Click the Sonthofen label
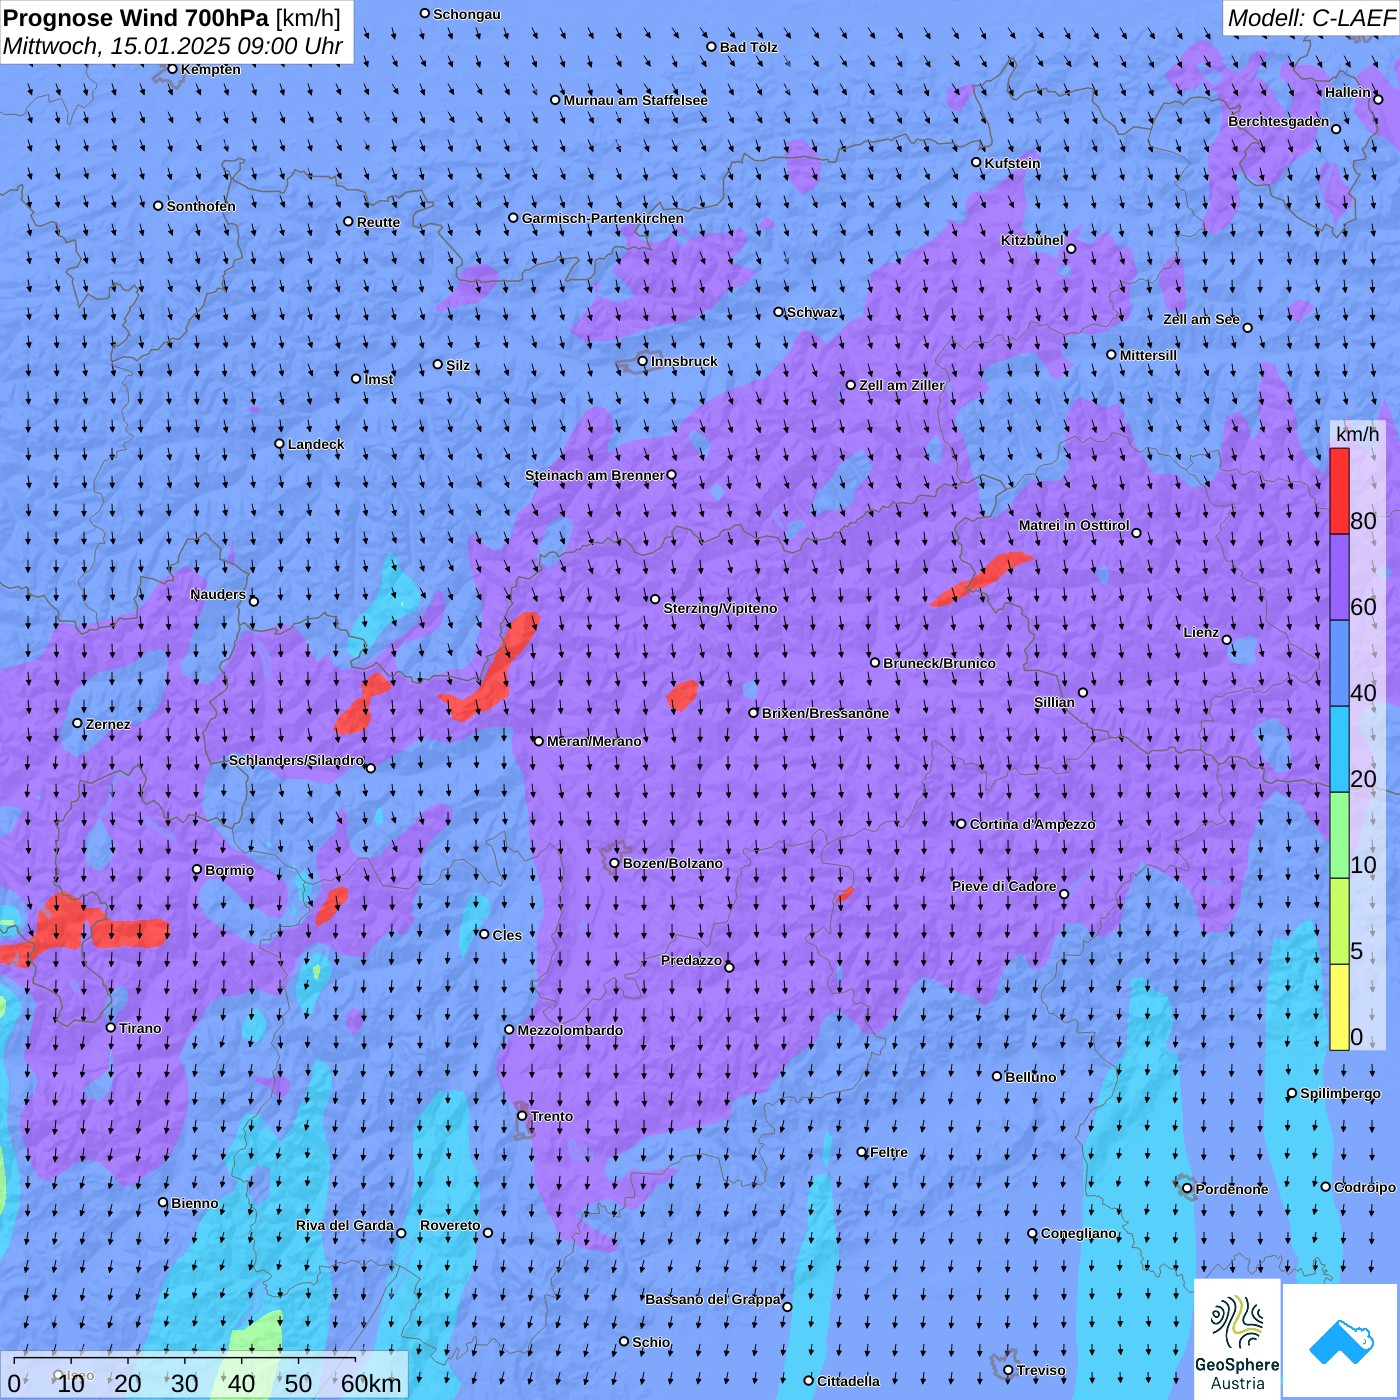1400x1400 pixels. (201, 206)
